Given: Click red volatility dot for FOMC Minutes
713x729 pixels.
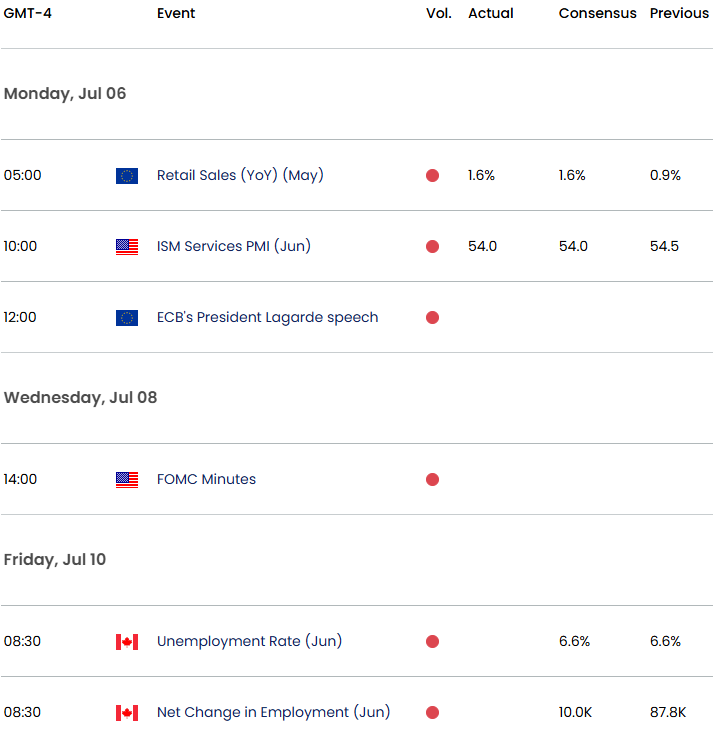Looking at the screenshot, I should (x=432, y=479).
